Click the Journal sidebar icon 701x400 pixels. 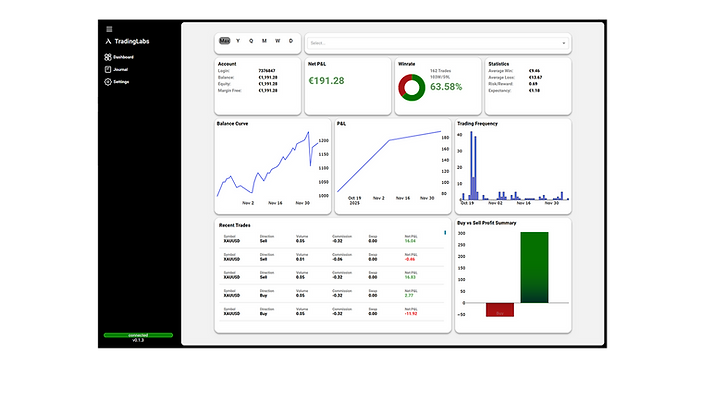108,69
